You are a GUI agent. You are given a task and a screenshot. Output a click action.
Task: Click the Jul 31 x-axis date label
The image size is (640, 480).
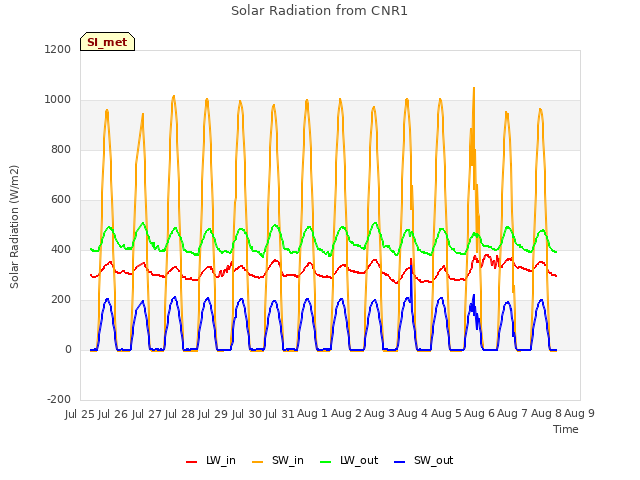tap(280, 414)
